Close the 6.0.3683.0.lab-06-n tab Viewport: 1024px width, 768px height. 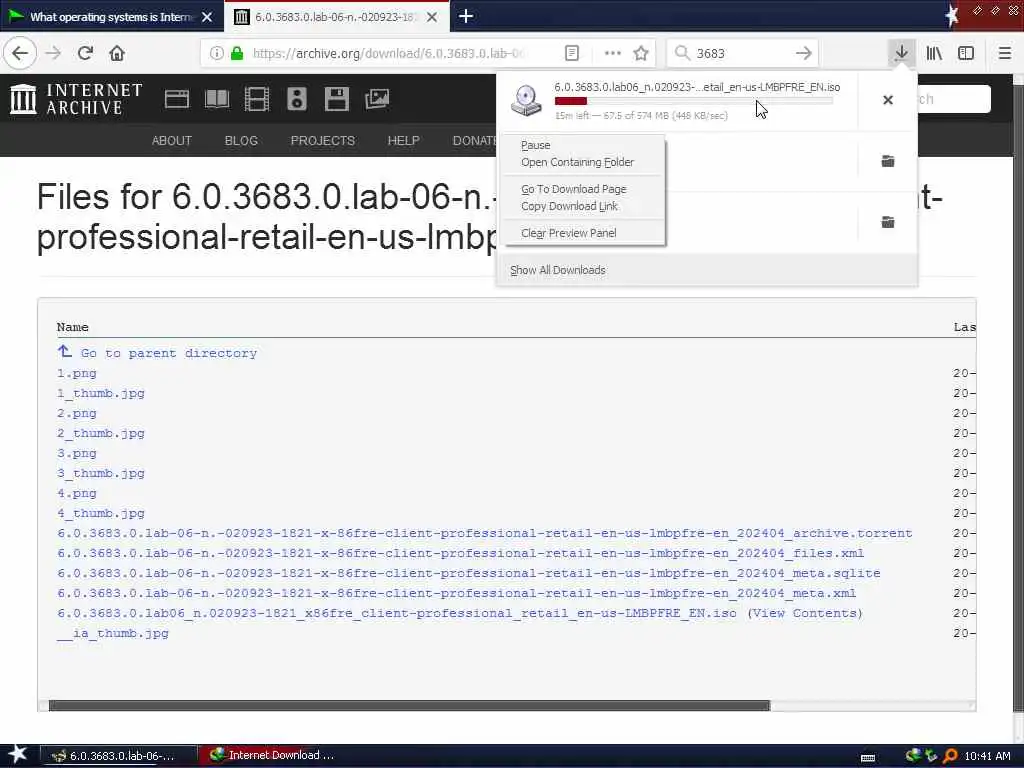tap(432, 17)
